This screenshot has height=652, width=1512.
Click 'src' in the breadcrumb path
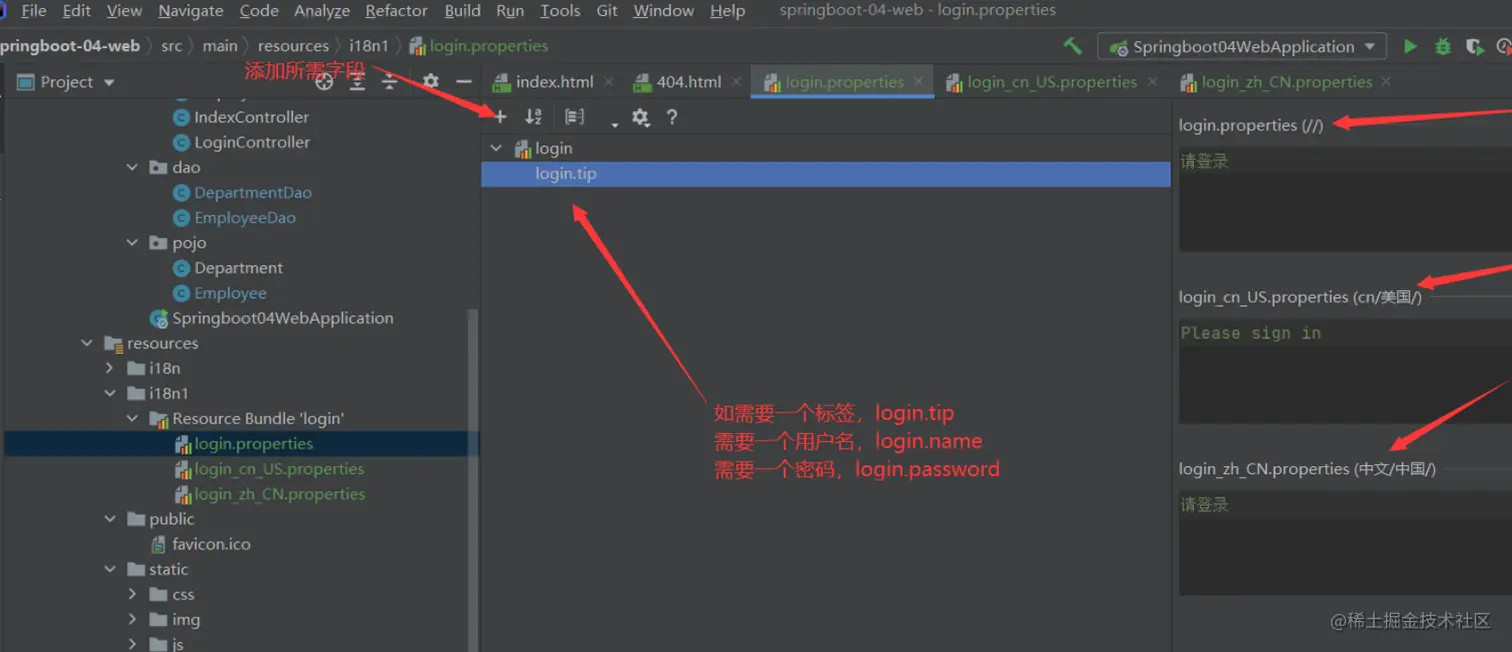(x=172, y=46)
